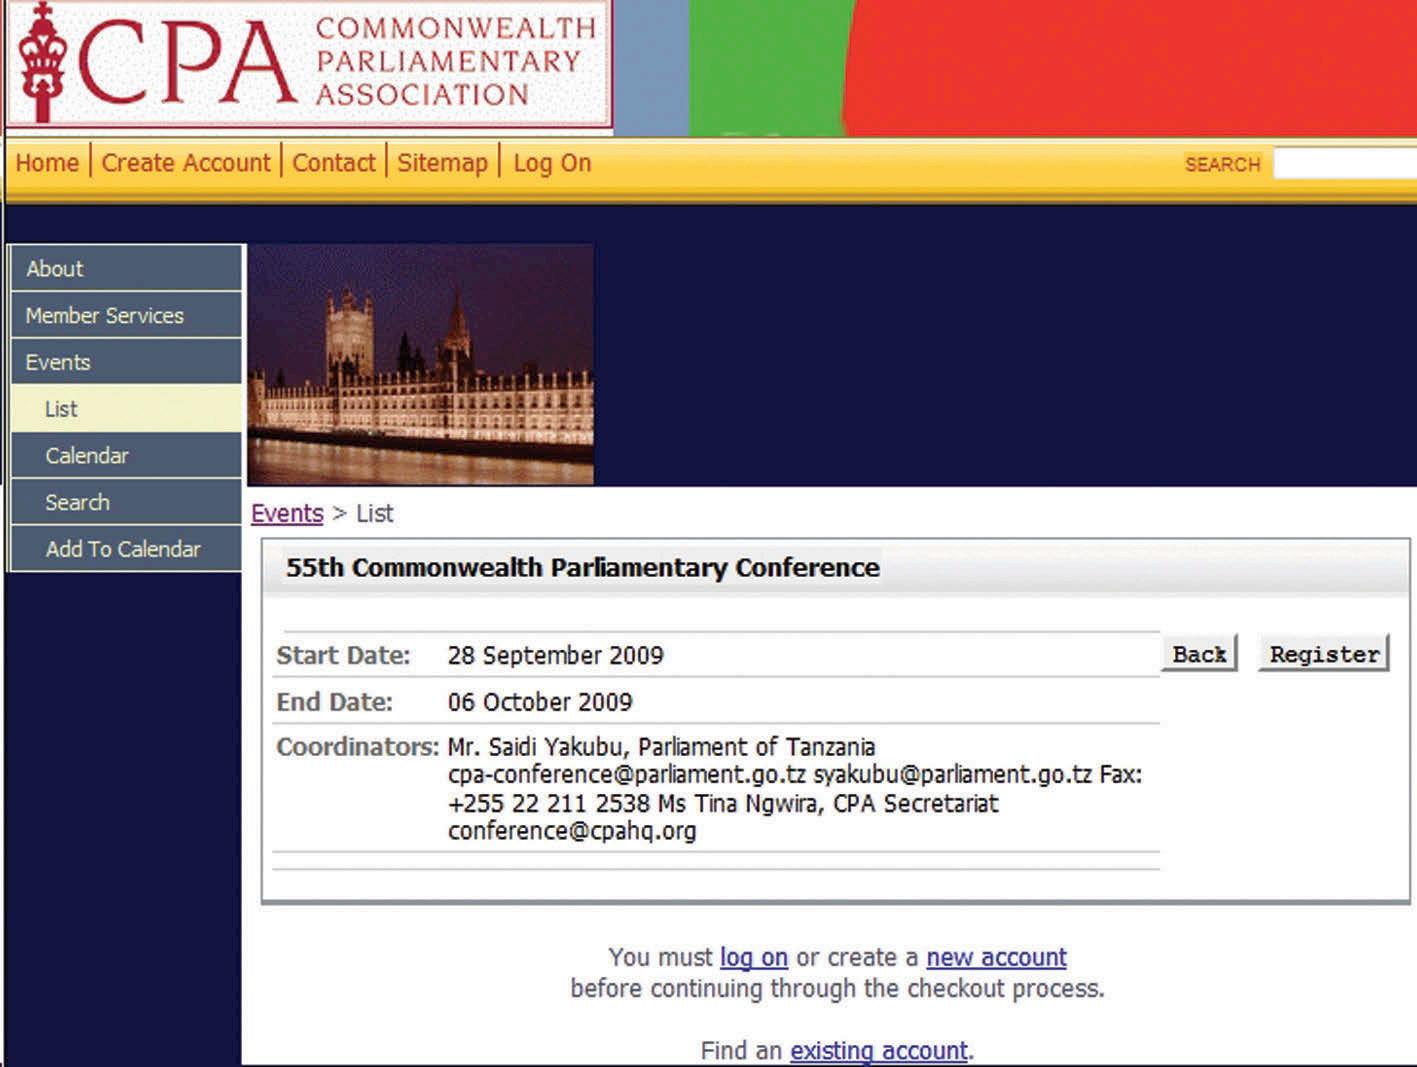The image size is (1417, 1067).
Task: Follow the 'existing account' link
Action: (879, 1050)
